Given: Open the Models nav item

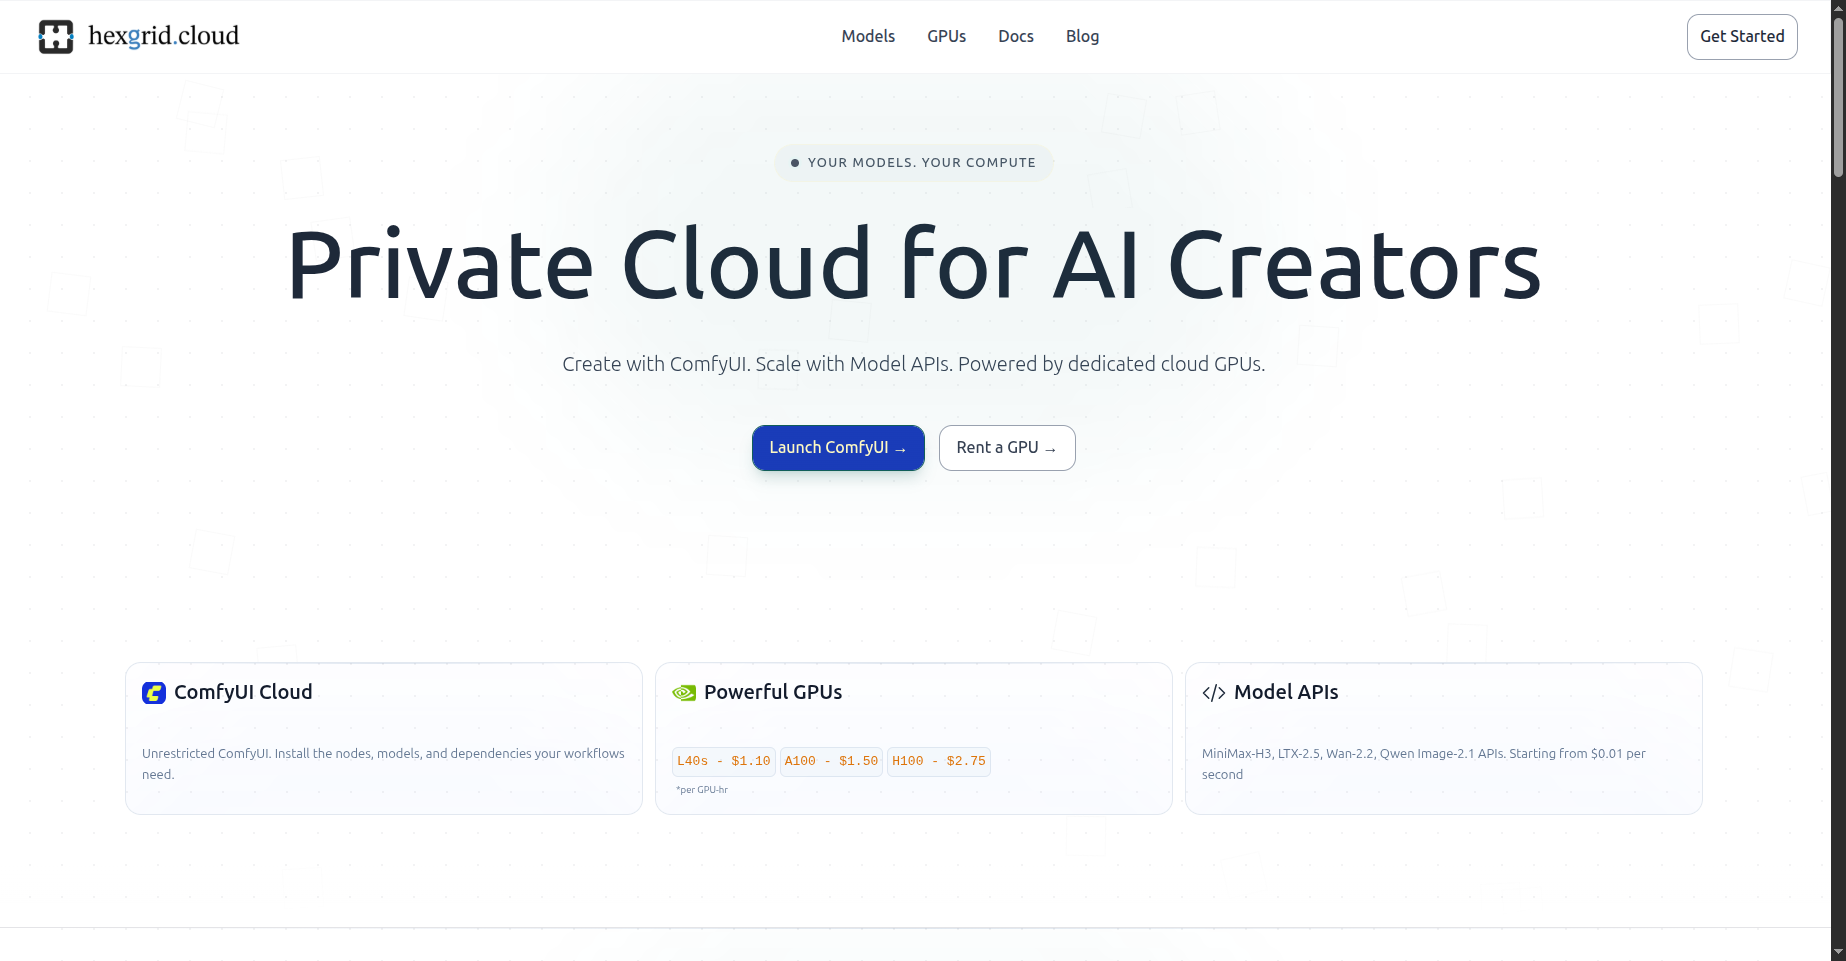Looking at the screenshot, I should coord(868,37).
